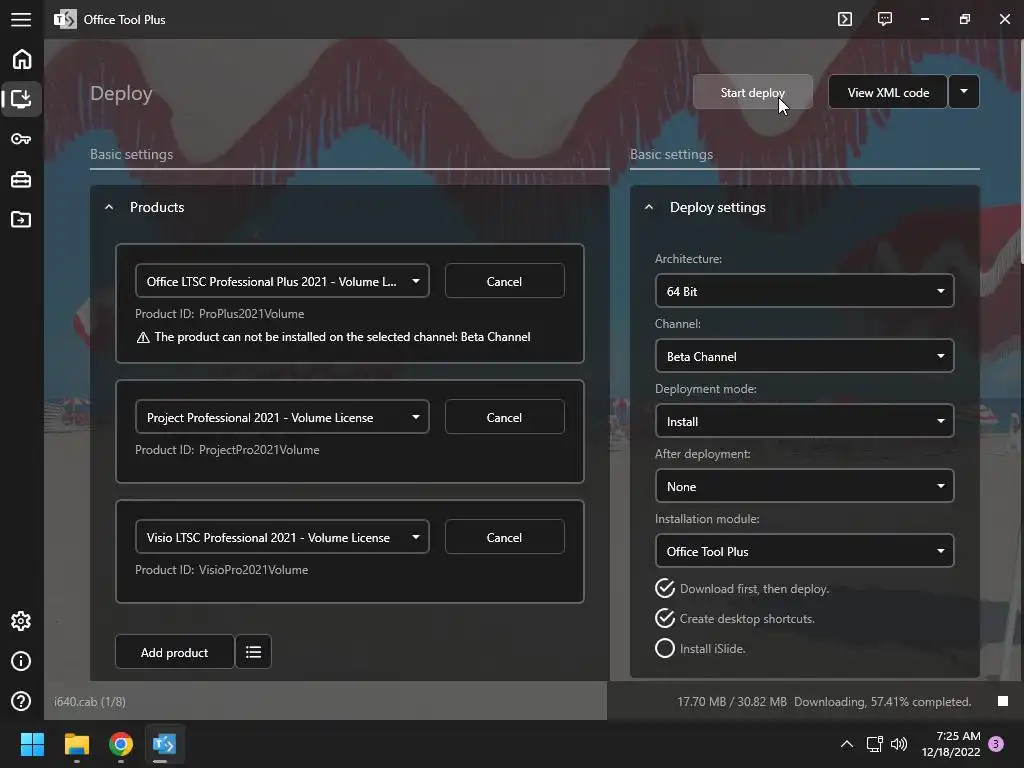Open the hamburger navigation menu
This screenshot has height=768, width=1024.
click(21, 20)
